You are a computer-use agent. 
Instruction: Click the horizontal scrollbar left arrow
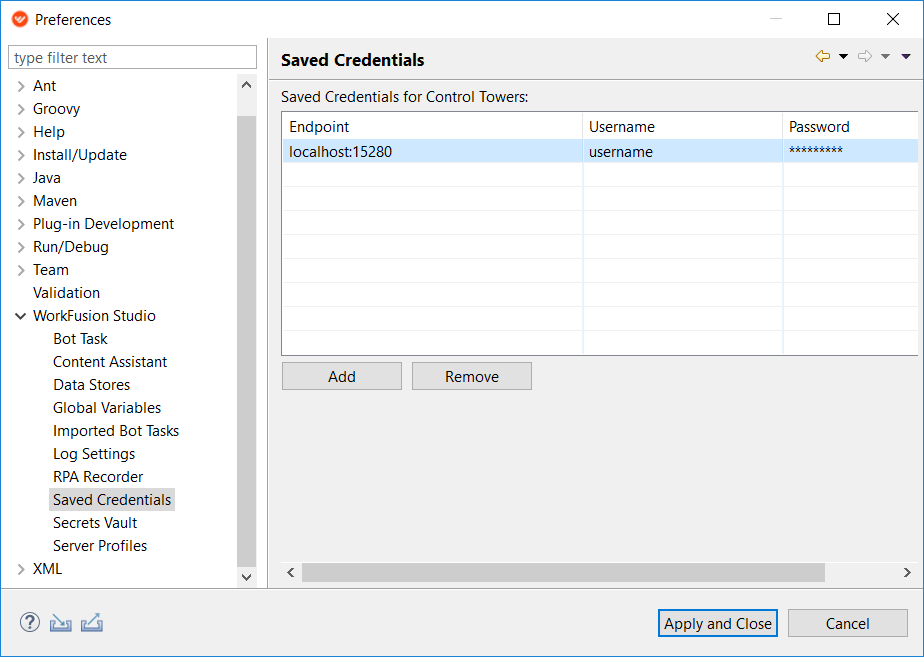point(291,572)
